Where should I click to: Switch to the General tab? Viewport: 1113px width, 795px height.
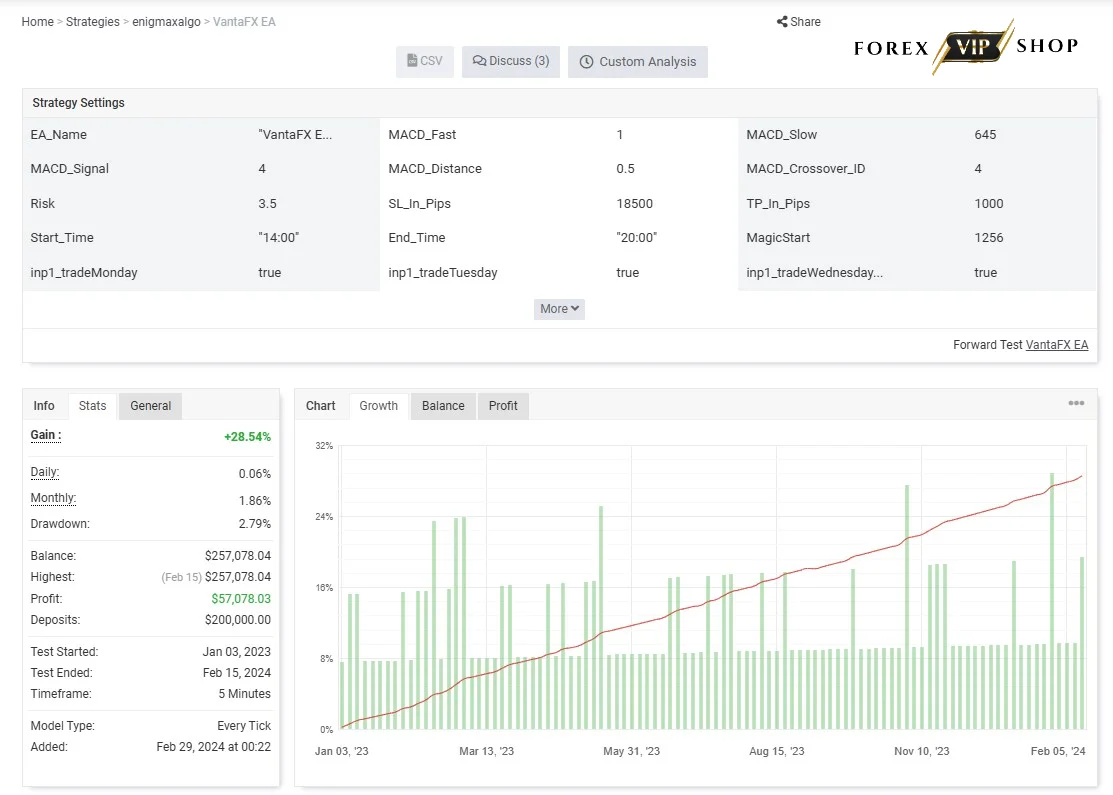pyautogui.click(x=150, y=406)
